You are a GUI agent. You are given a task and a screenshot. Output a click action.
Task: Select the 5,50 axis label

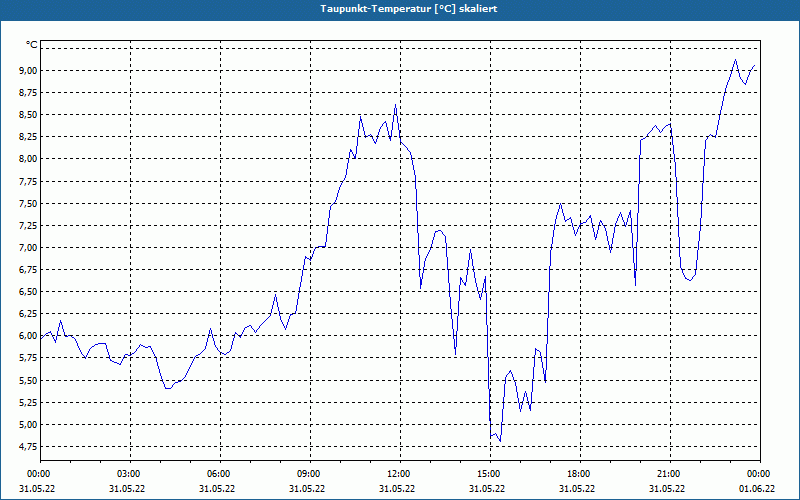tap(29, 380)
